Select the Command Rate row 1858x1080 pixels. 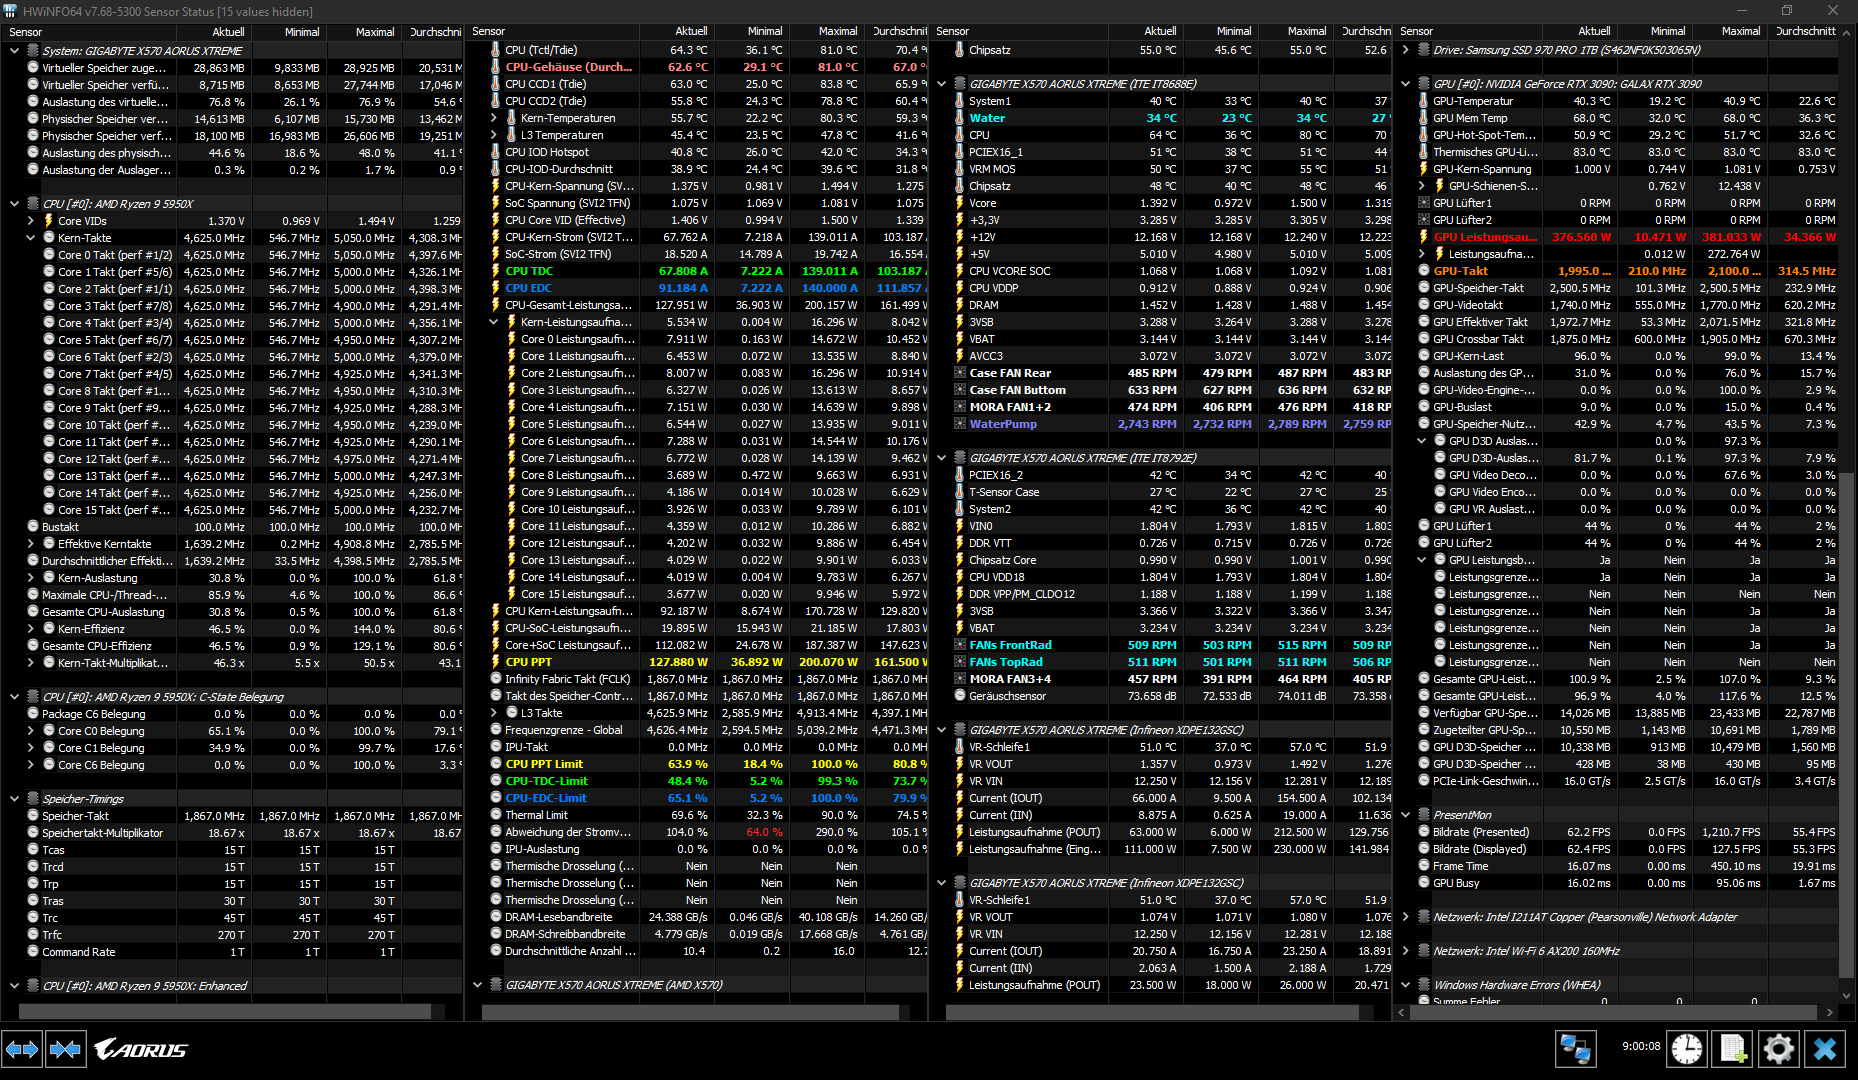pyautogui.click(x=232, y=952)
